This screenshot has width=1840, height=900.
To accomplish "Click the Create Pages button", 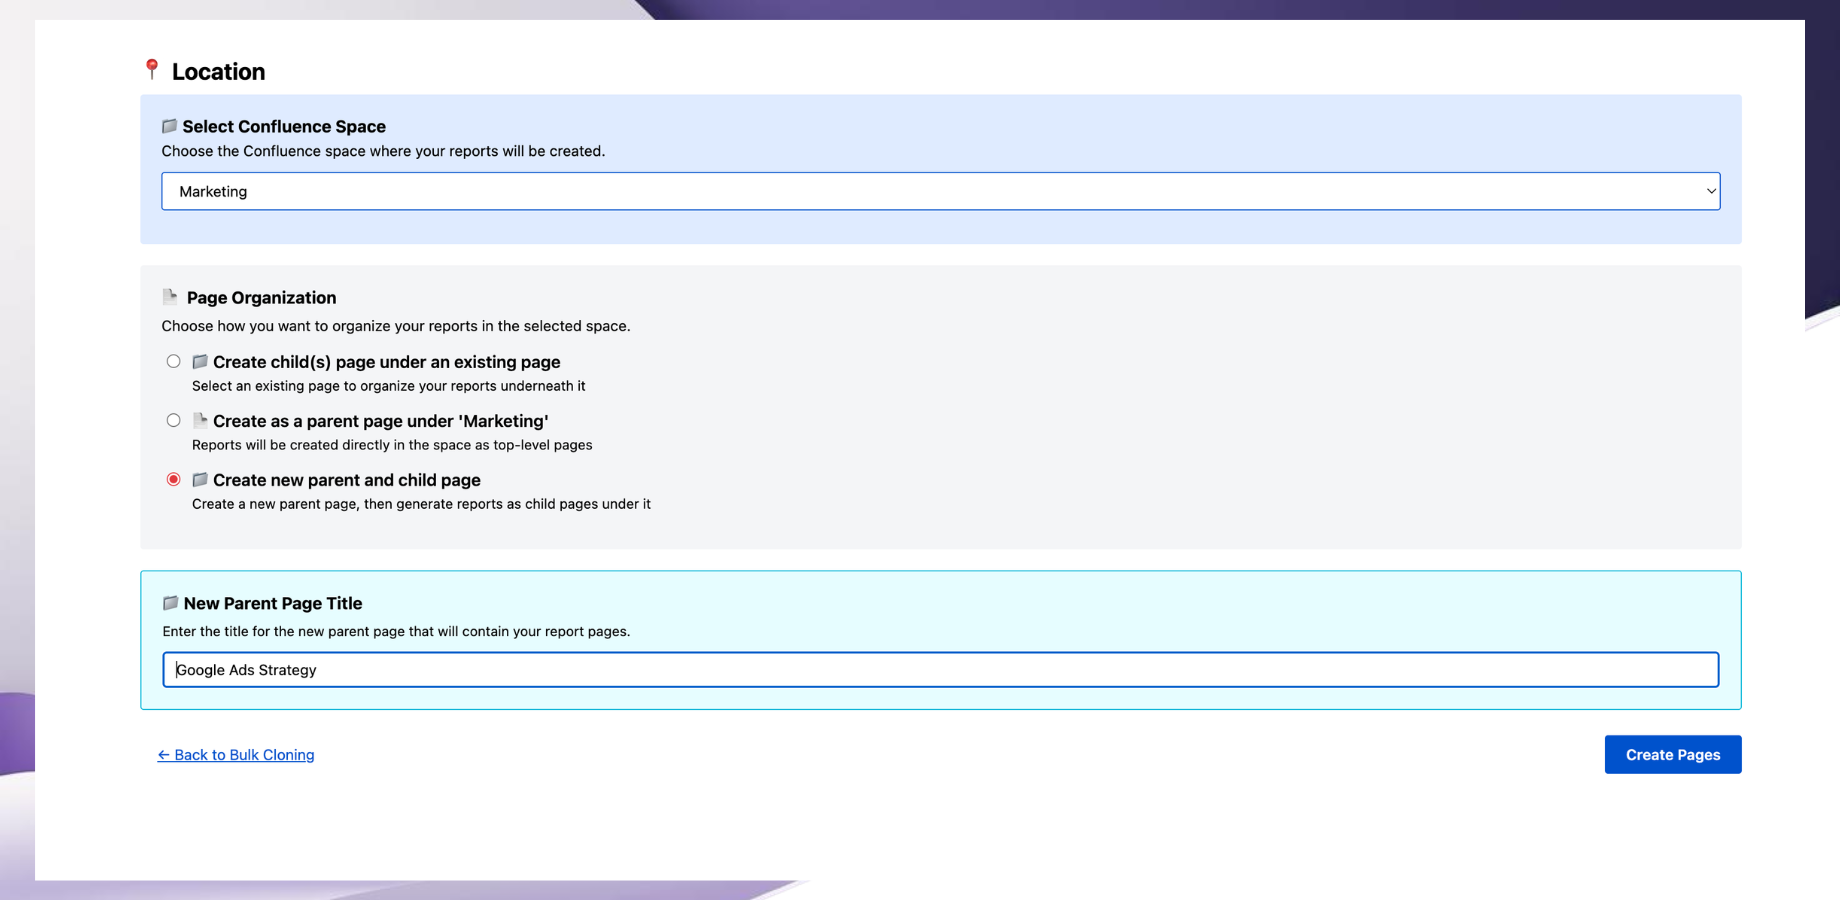I will 1673,755.
